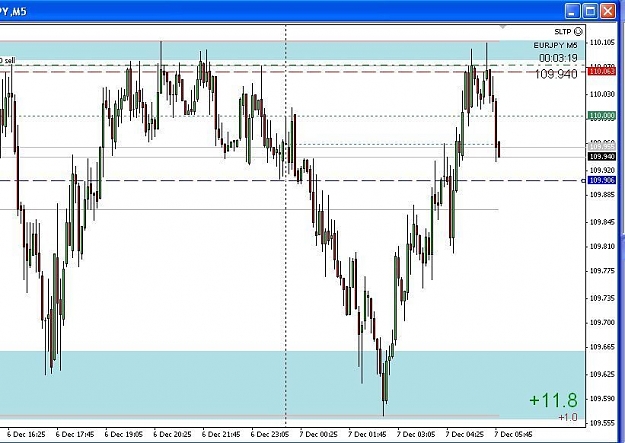Click the 6 Dec 21:45 time label

221,434
